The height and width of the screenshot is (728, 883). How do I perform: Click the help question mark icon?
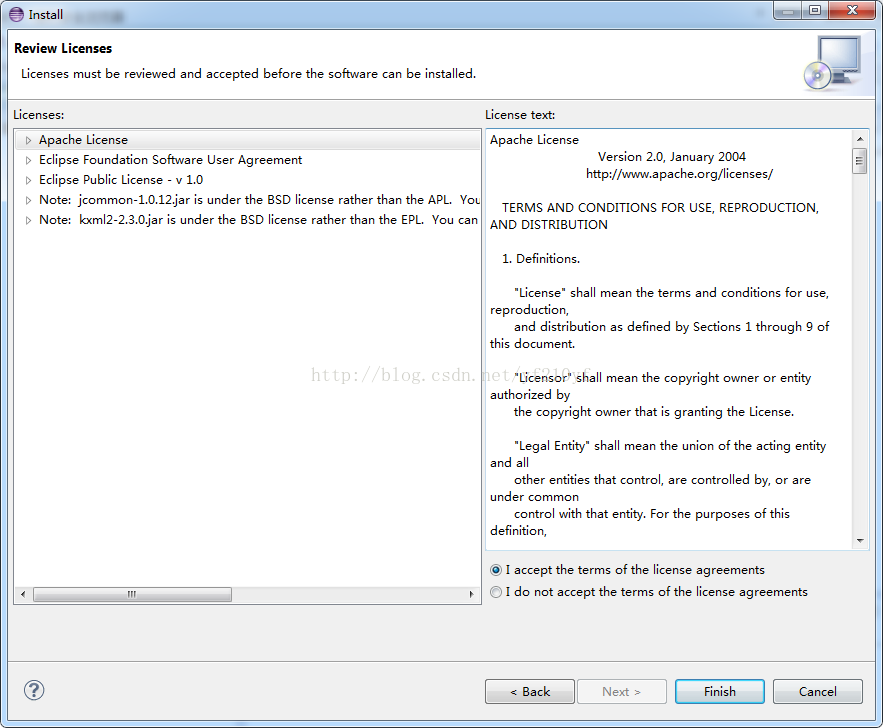[x=34, y=690]
